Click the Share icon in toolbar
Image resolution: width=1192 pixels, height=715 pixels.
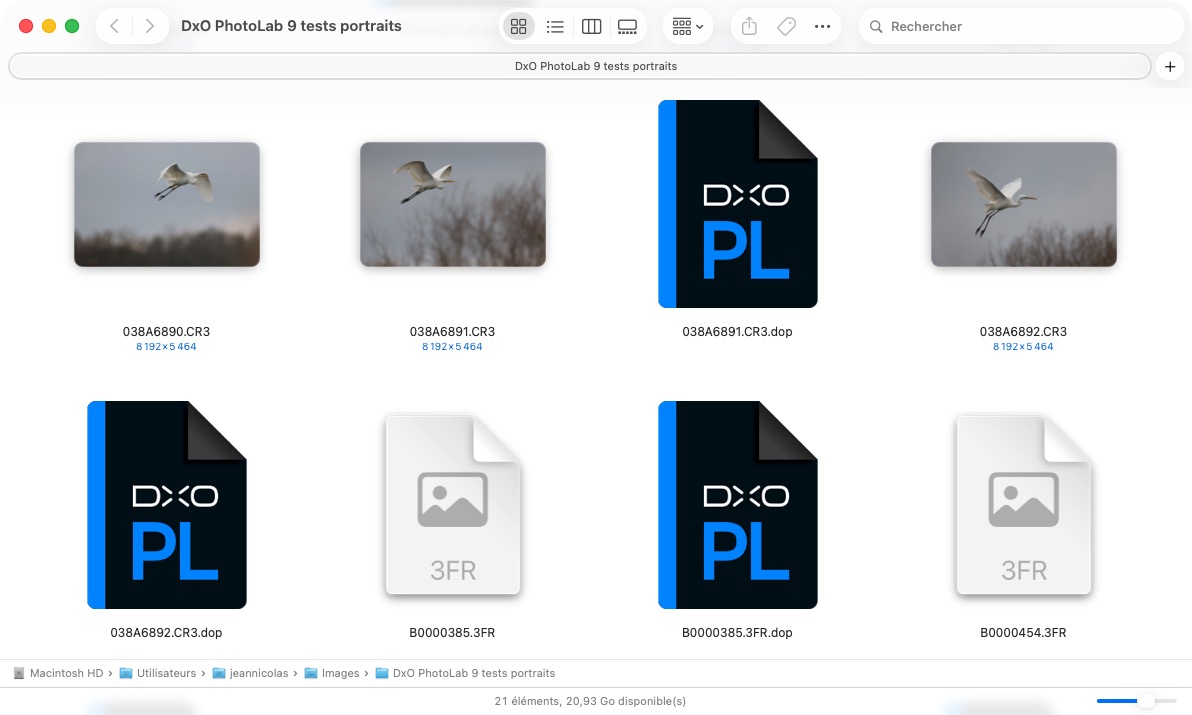[749, 27]
